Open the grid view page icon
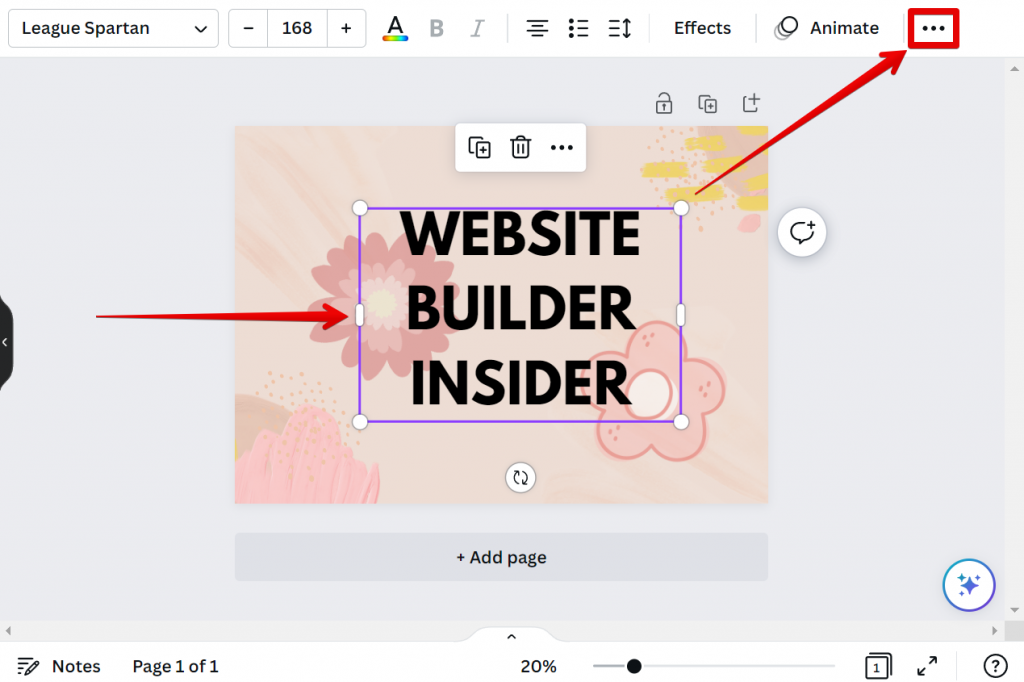This screenshot has width=1024, height=682. coord(877,666)
